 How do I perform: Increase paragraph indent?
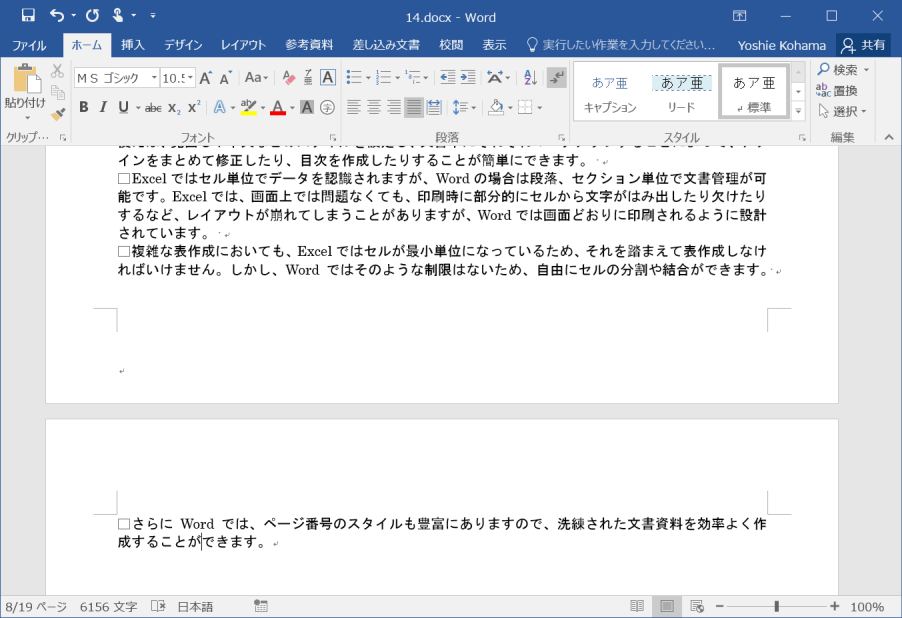[468, 77]
